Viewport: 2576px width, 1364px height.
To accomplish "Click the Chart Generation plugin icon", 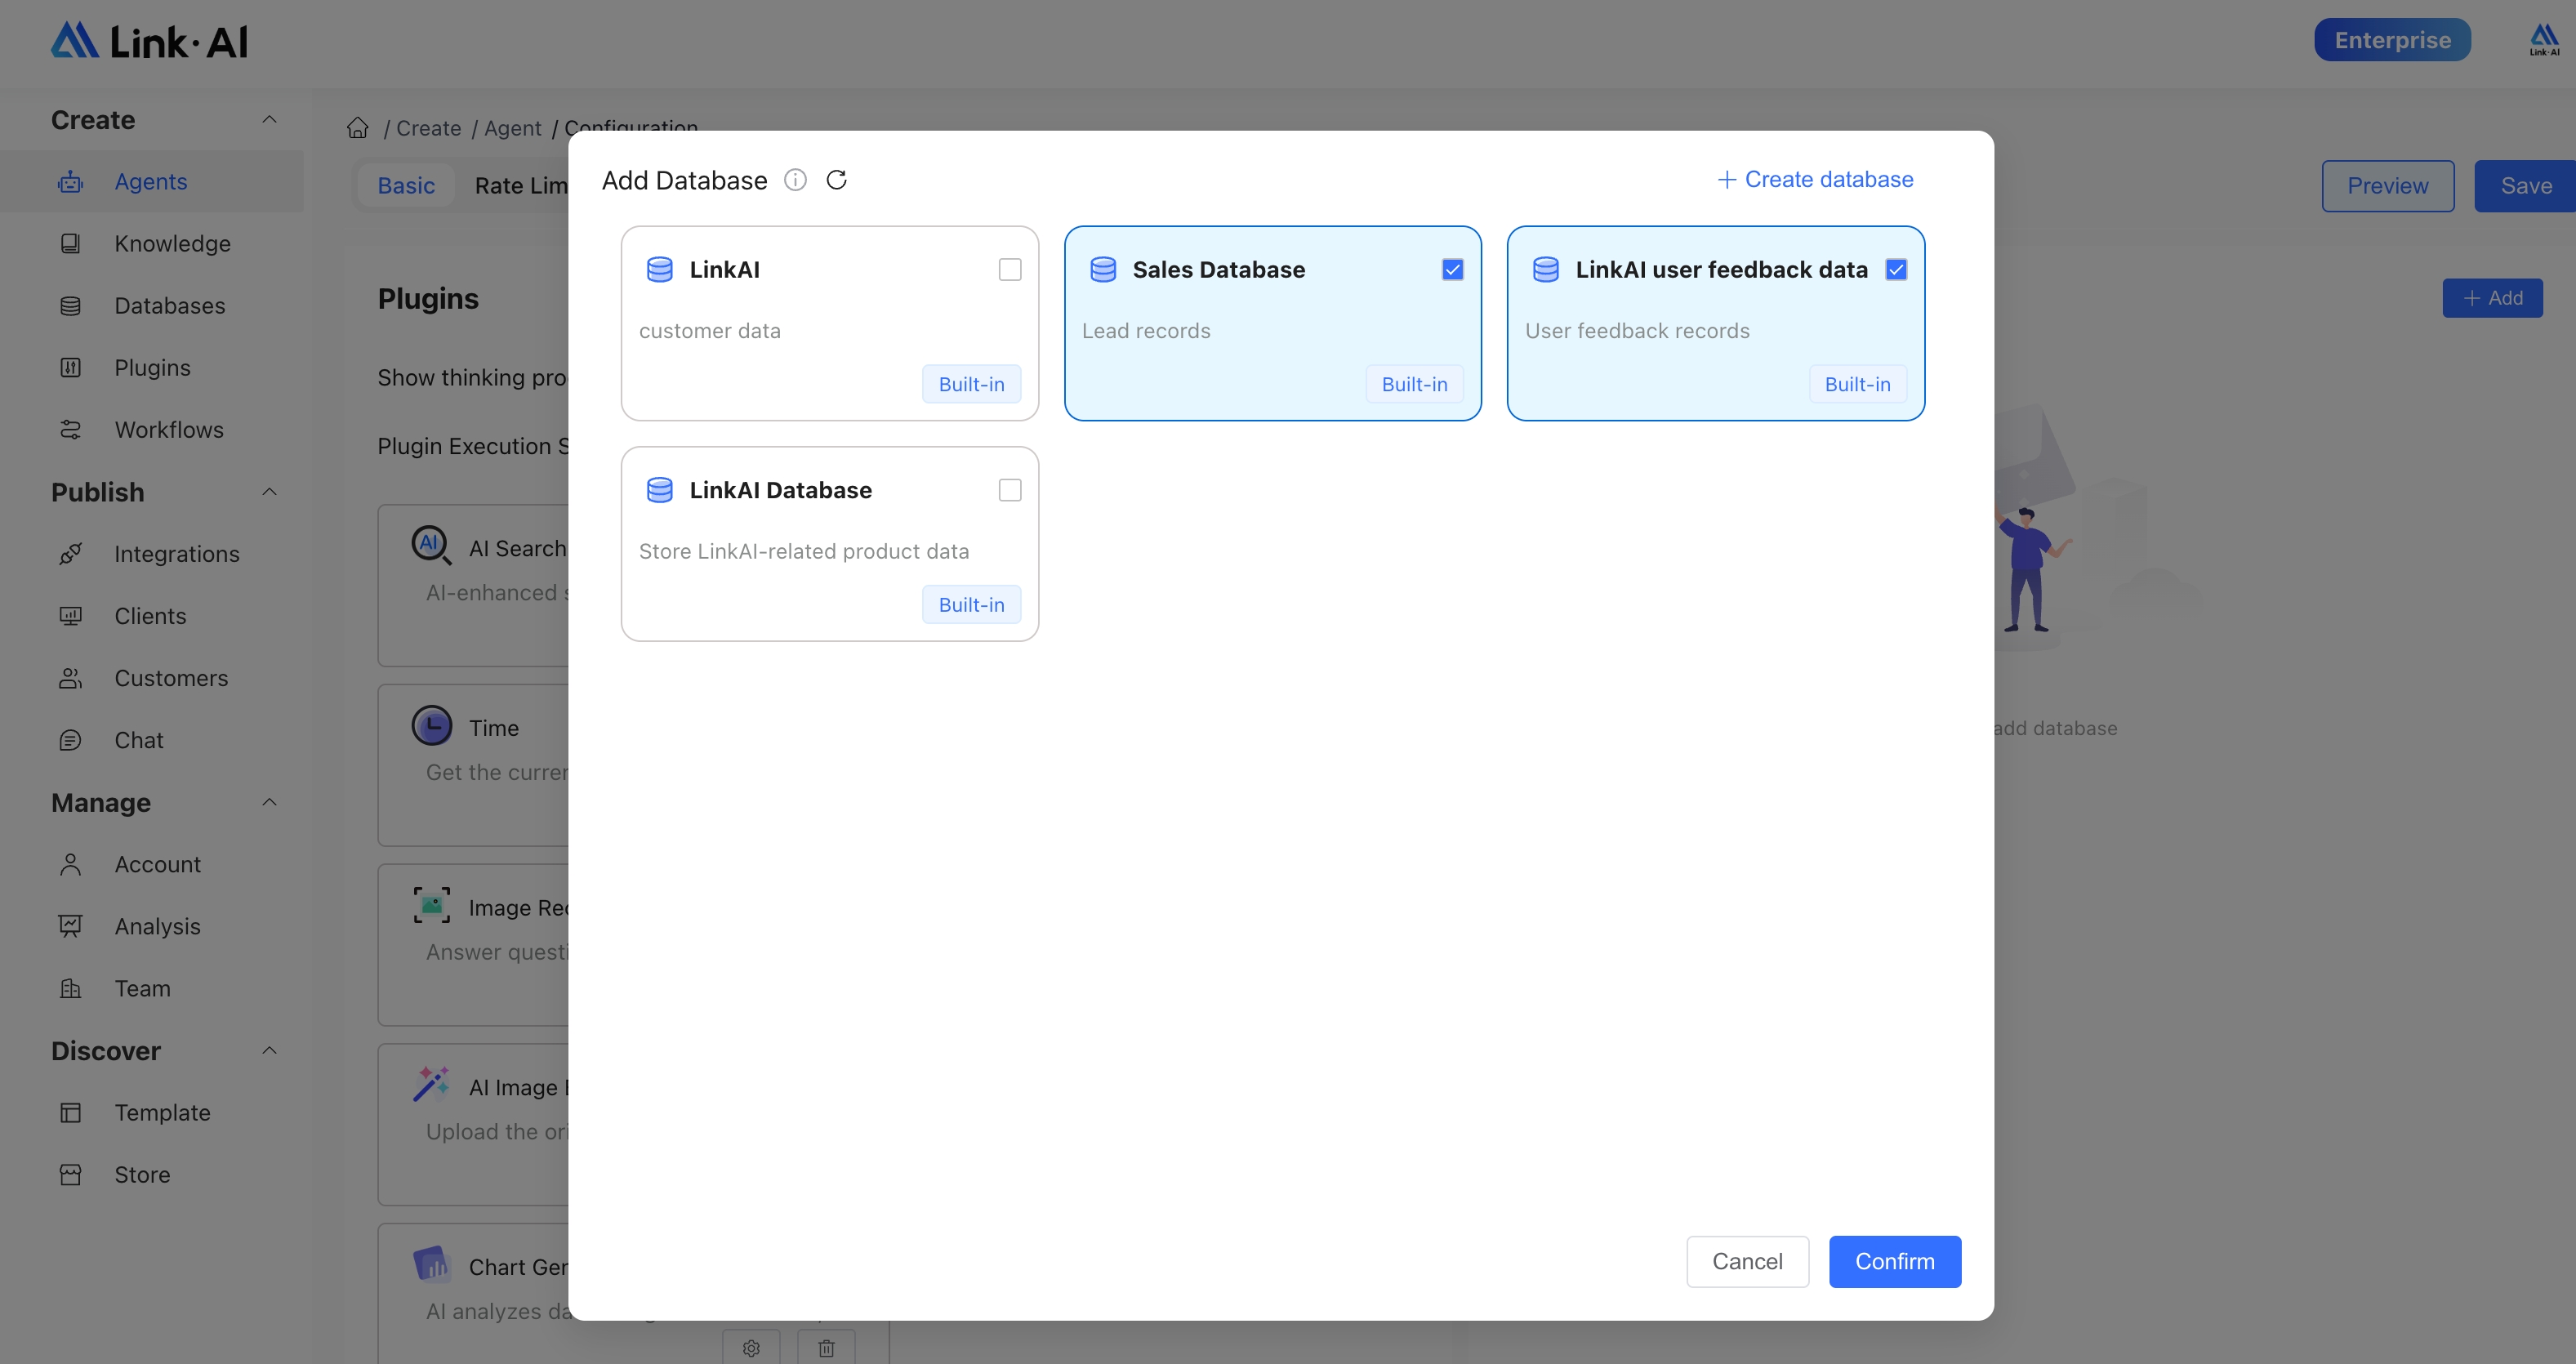I will [432, 1264].
